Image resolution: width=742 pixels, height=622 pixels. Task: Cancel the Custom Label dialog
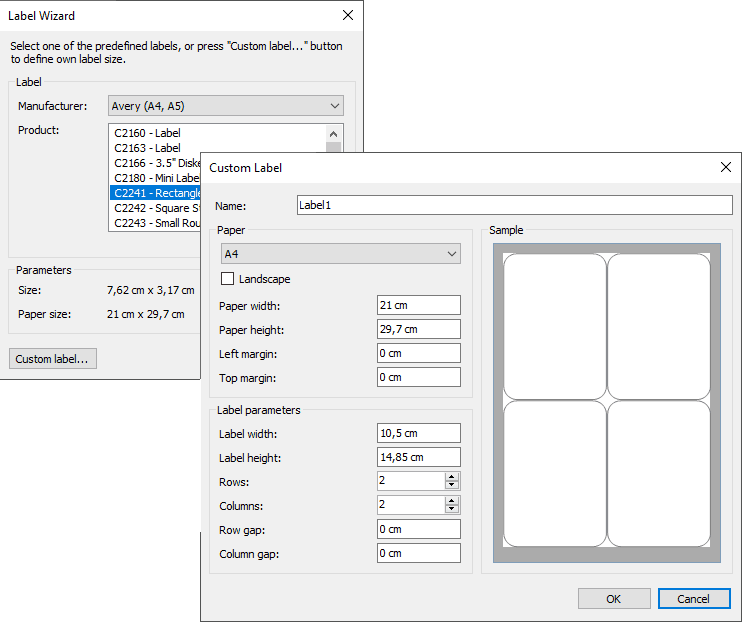[694, 599]
